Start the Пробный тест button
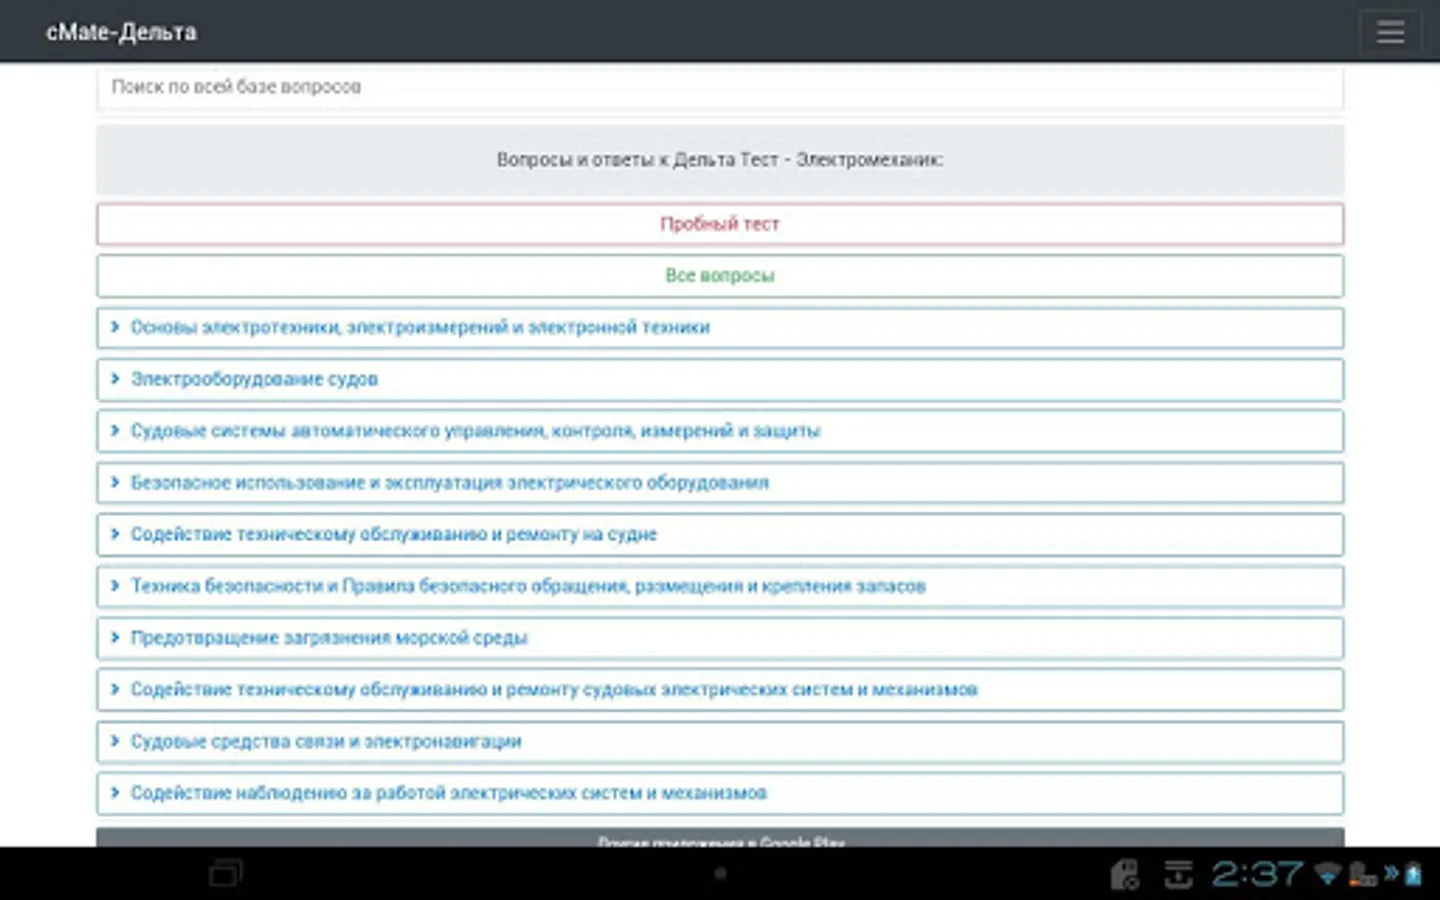1440x900 pixels. [720, 224]
